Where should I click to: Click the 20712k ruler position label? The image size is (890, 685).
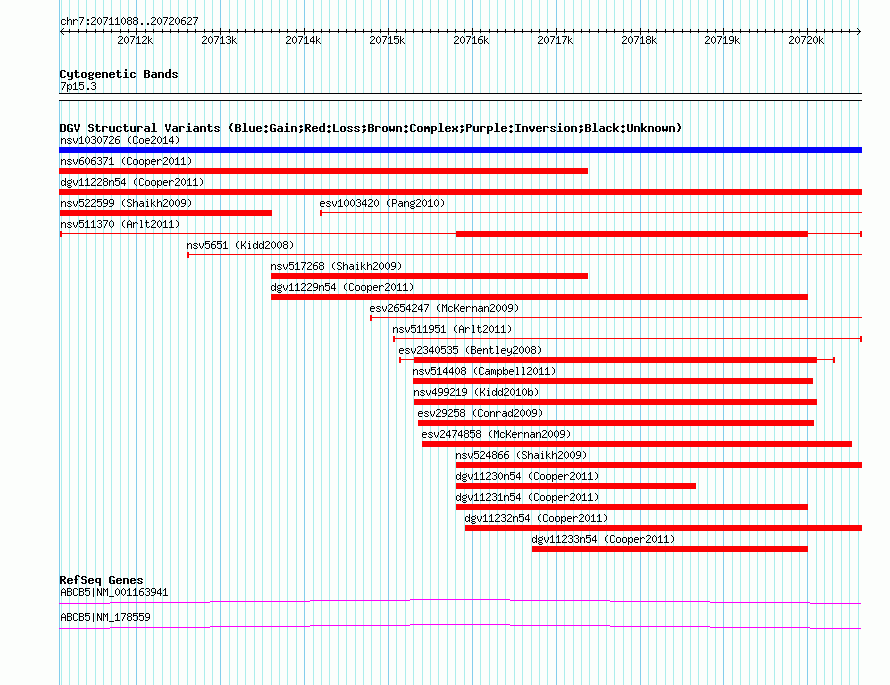[135, 40]
